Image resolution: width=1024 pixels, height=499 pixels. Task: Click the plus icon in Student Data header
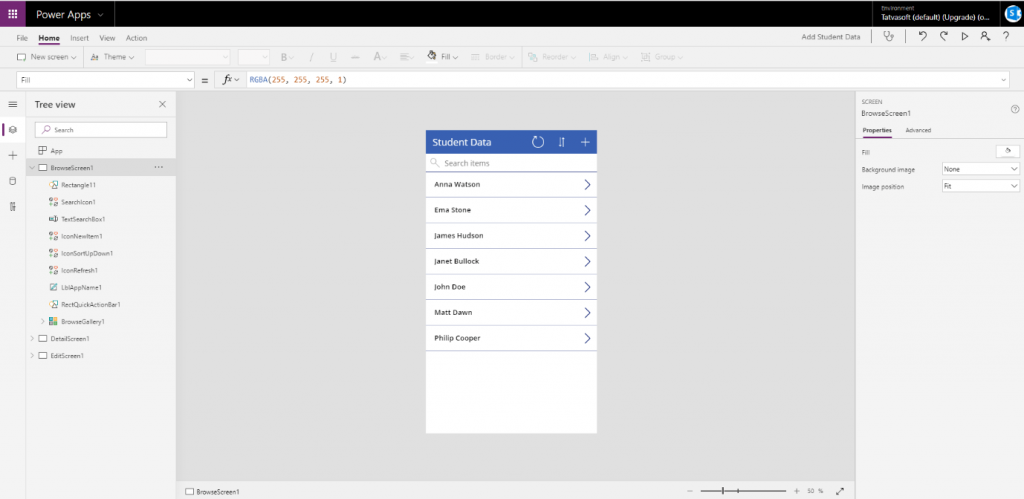coord(585,142)
